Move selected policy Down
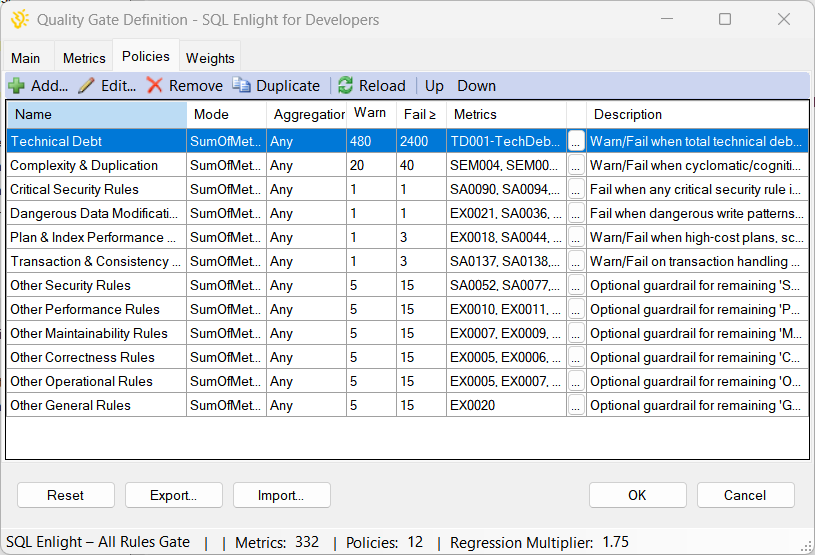 click(x=476, y=85)
